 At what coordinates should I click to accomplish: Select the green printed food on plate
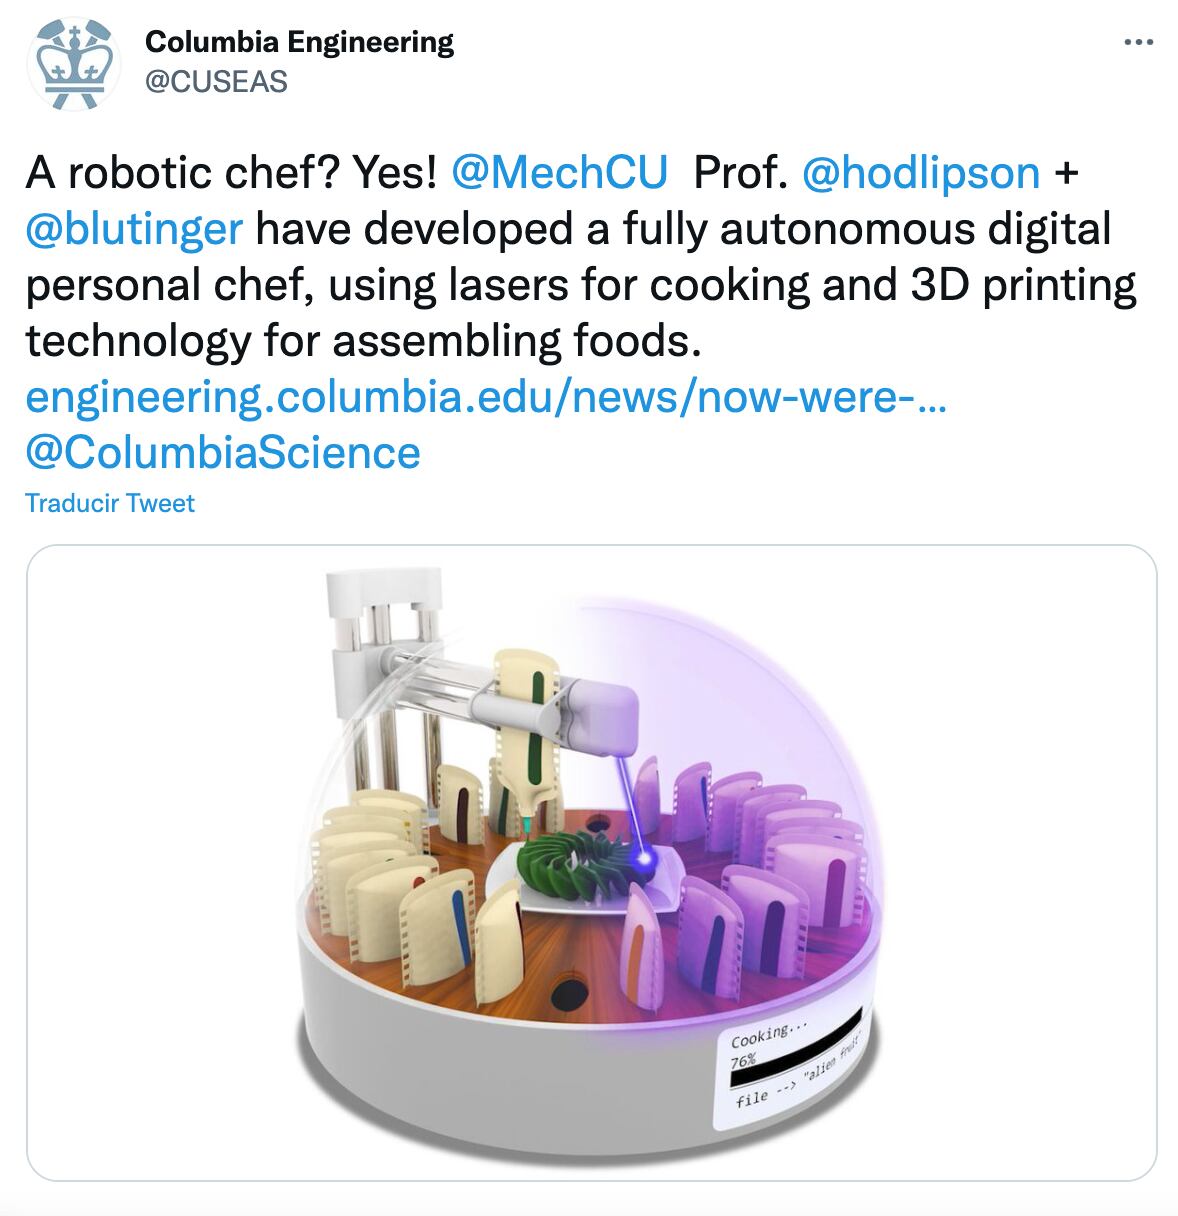[583, 864]
